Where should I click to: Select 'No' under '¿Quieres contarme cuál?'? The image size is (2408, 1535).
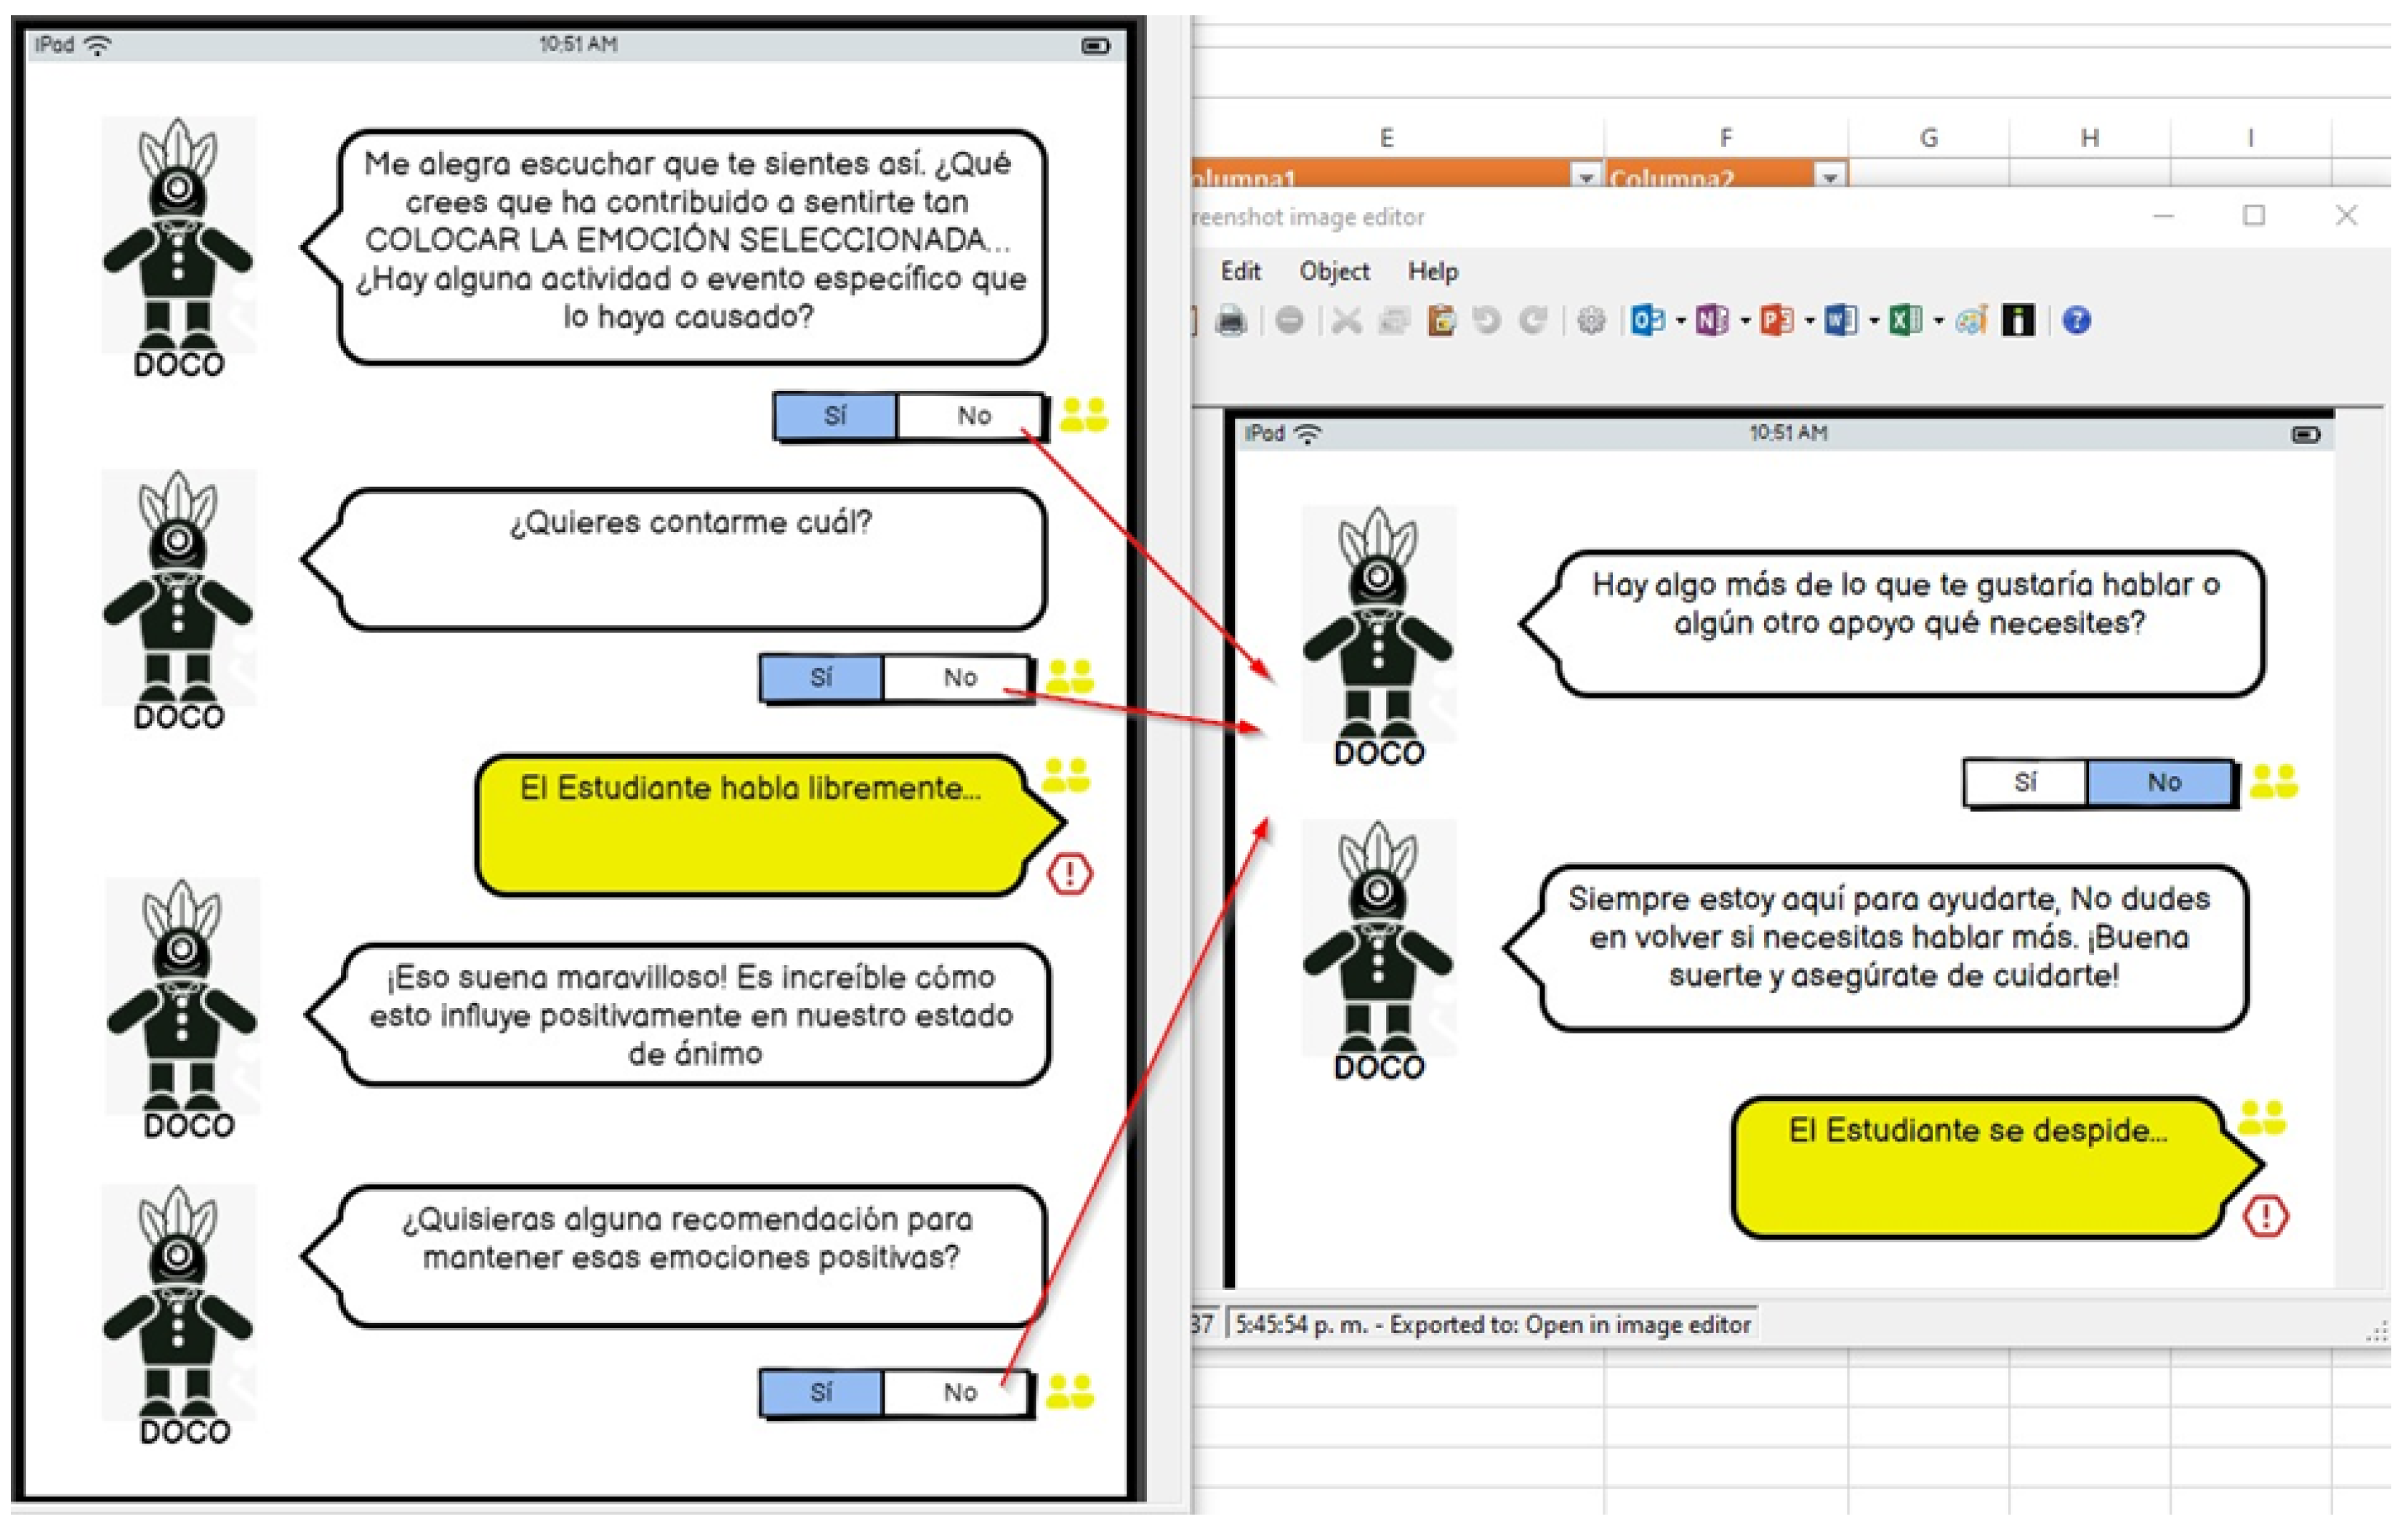pyautogui.click(x=959, y=678)
